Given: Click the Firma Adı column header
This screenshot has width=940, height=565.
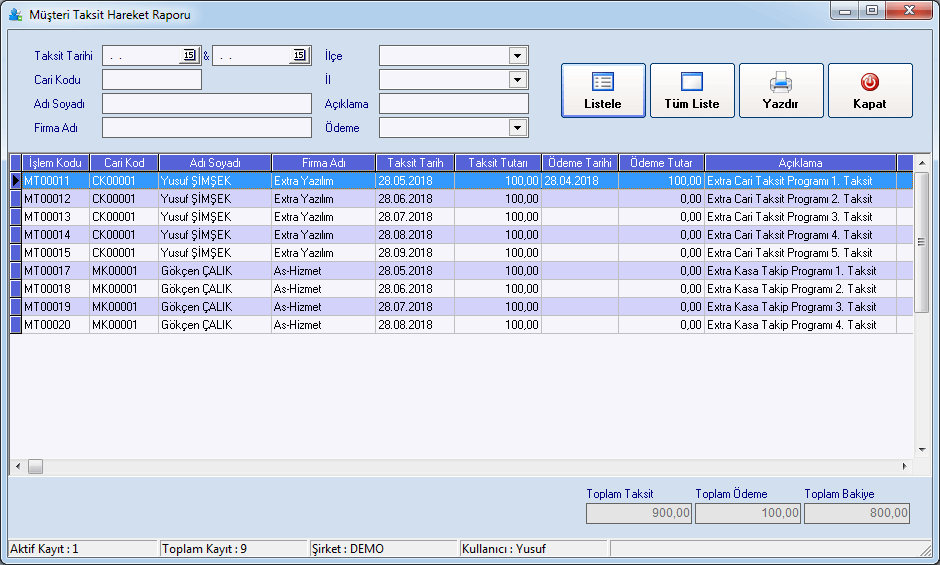Looking at the screenshot, I should coord(324,163).
